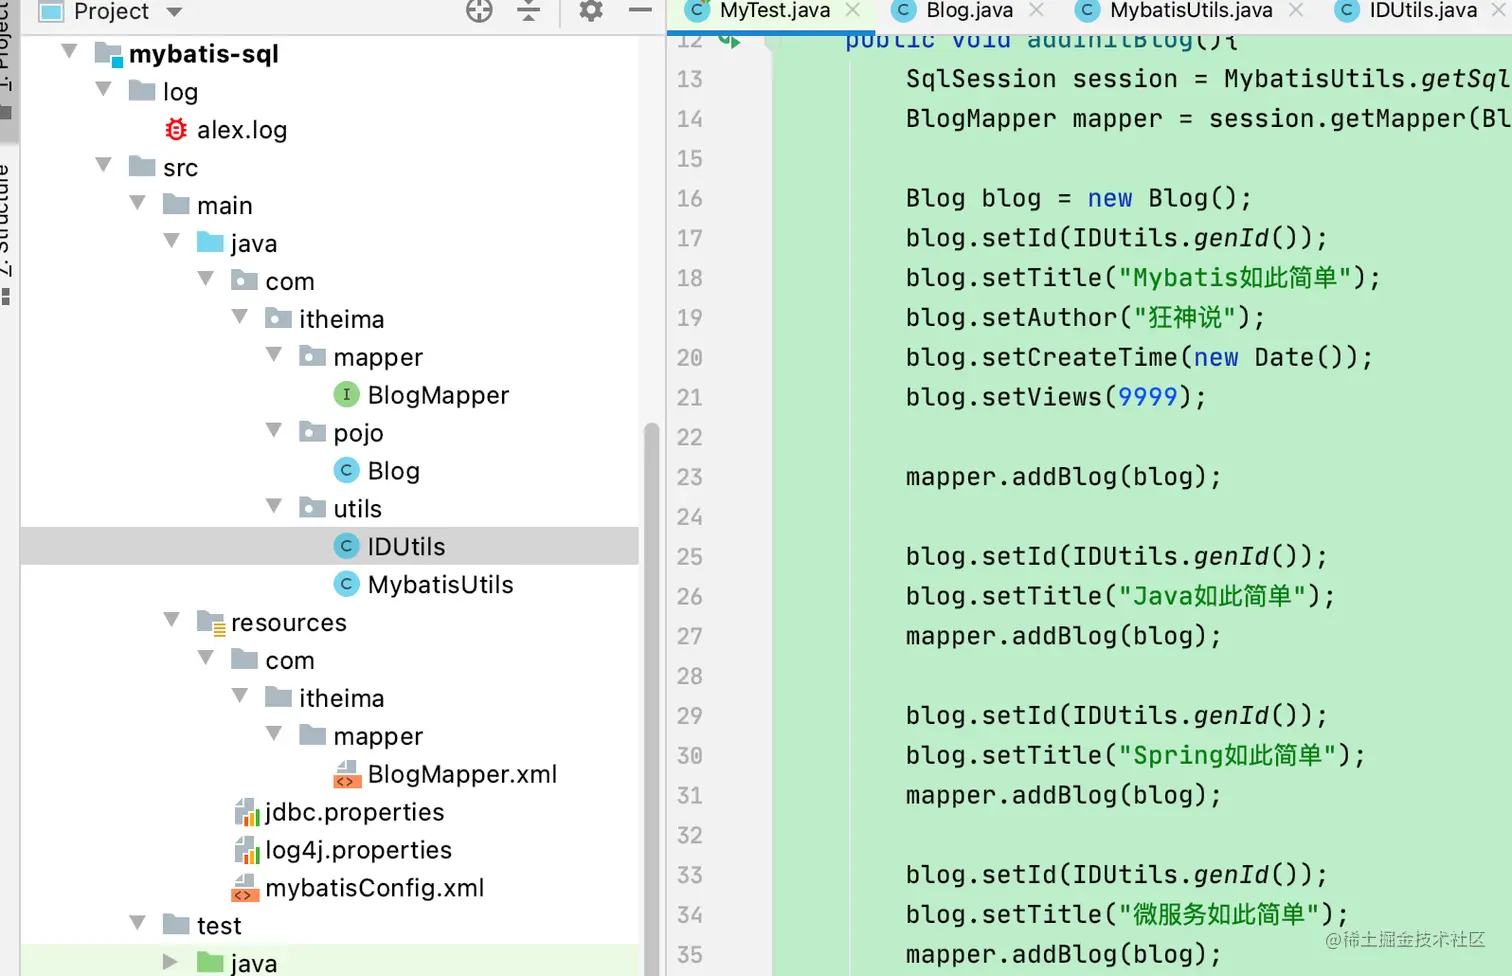This screenshot has height=976, width=1512.
Task: Open the Project view type dropdown
Action: [174, 12]
